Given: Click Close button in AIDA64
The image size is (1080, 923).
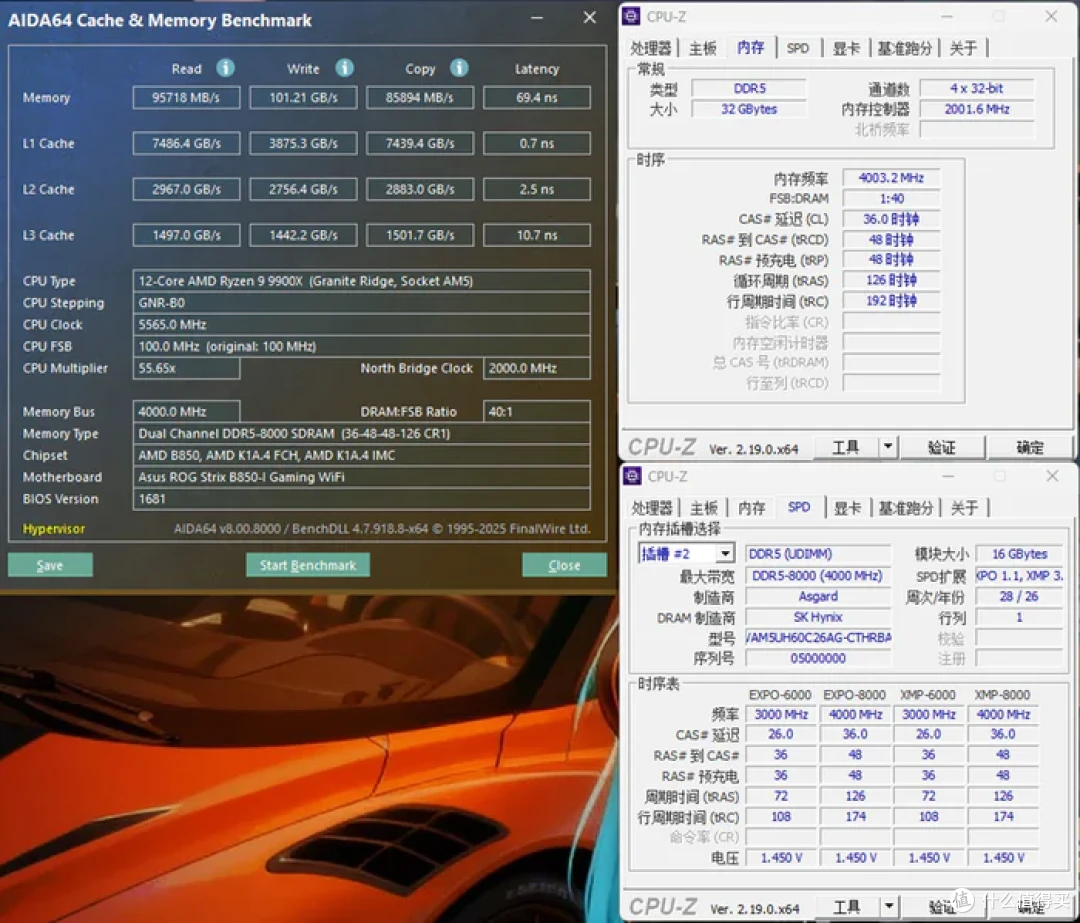Looking at the screenshot, I should pyautogui.click(x=564, y=566).
